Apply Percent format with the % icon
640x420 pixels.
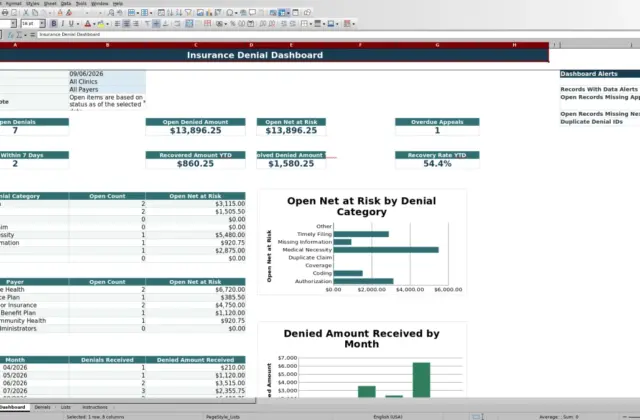pyautogui.click(x=233, y=24)
